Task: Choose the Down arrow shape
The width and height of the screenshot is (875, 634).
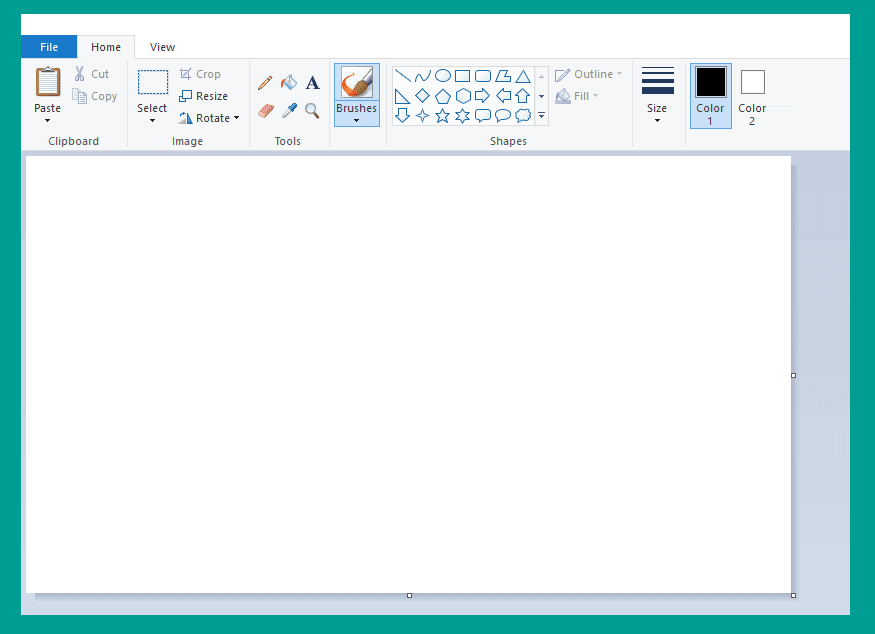Action: tap(402, 116)
